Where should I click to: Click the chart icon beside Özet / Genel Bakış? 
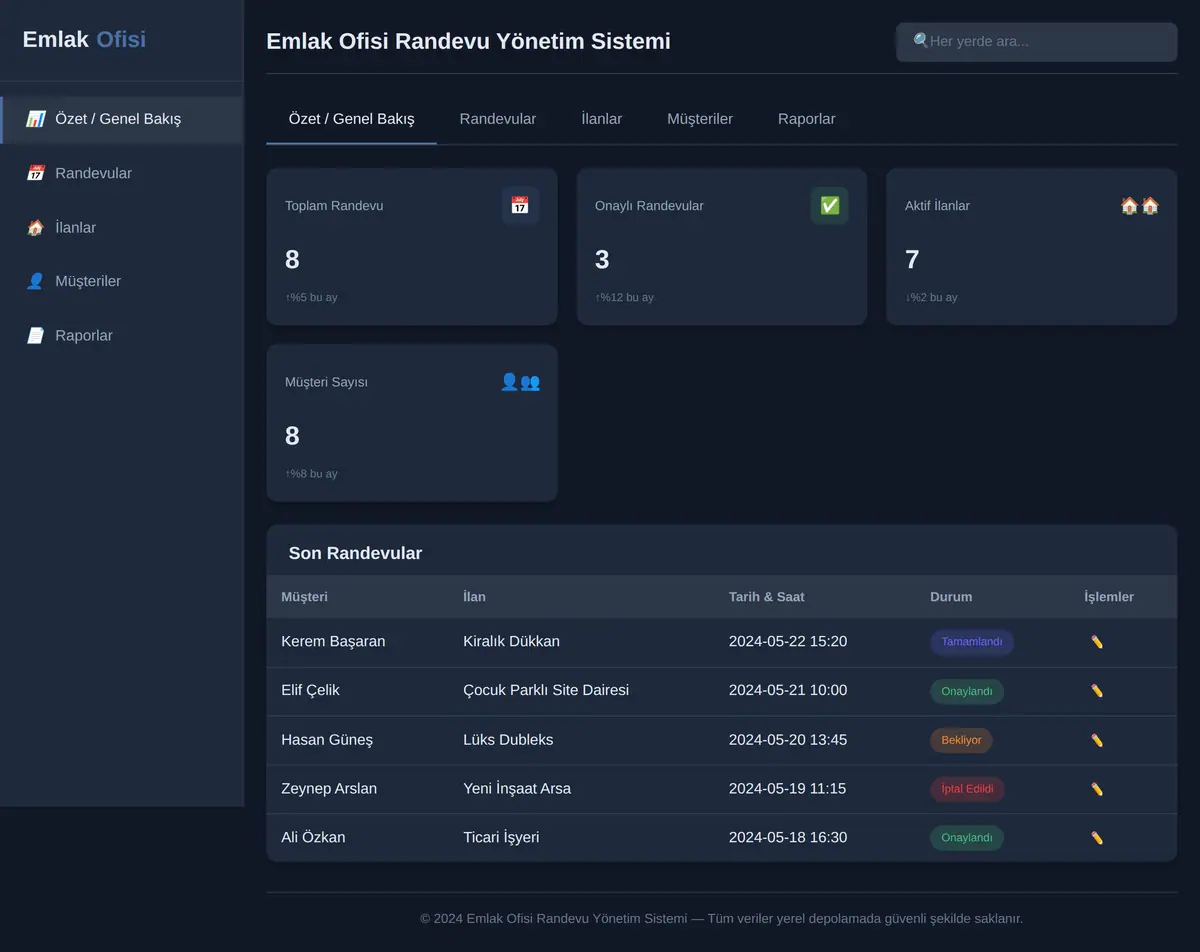[35, 119]
